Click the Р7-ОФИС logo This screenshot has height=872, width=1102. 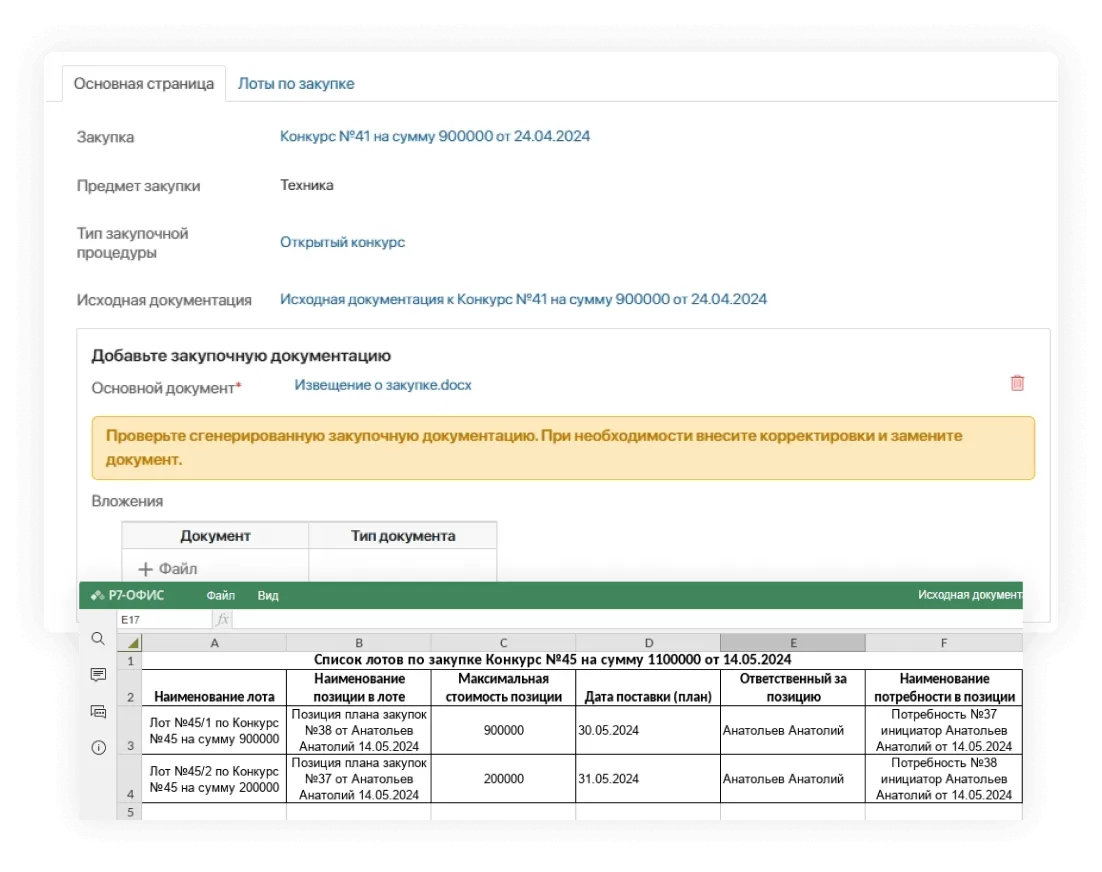(x=128, y=595)
